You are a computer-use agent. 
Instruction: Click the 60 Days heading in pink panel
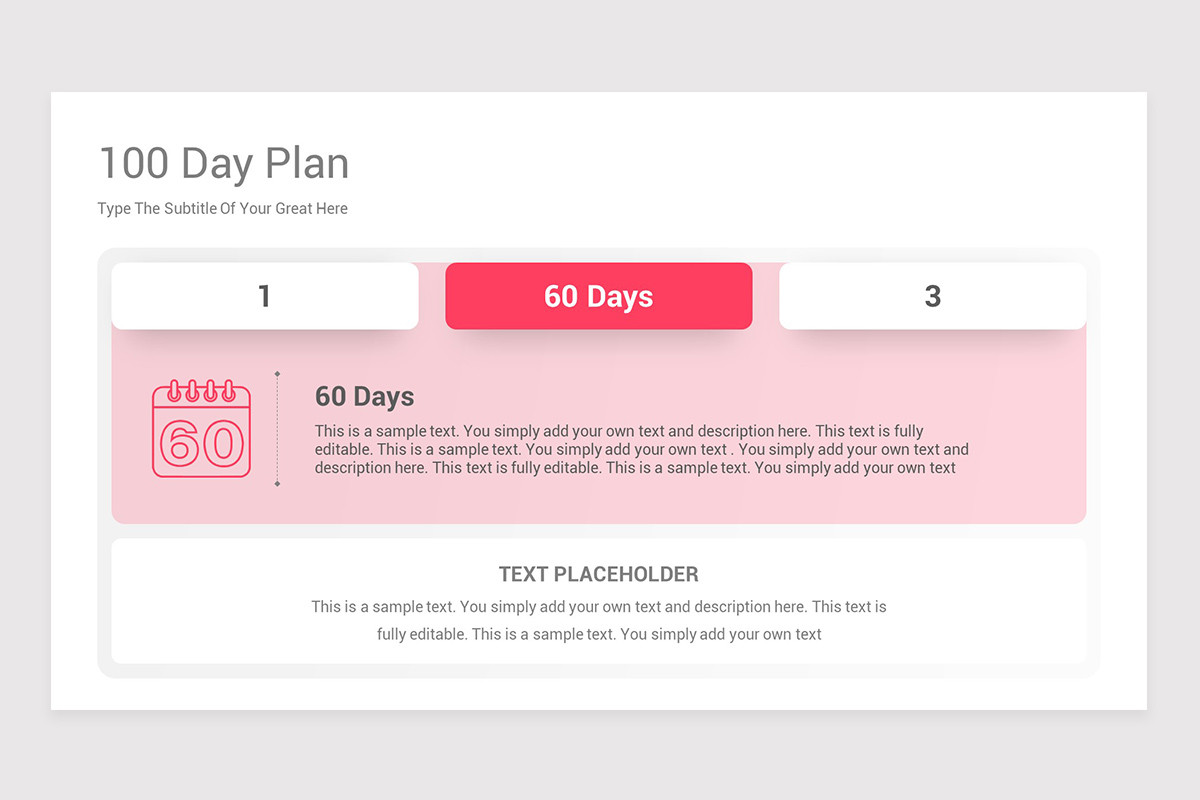point(365,397)
